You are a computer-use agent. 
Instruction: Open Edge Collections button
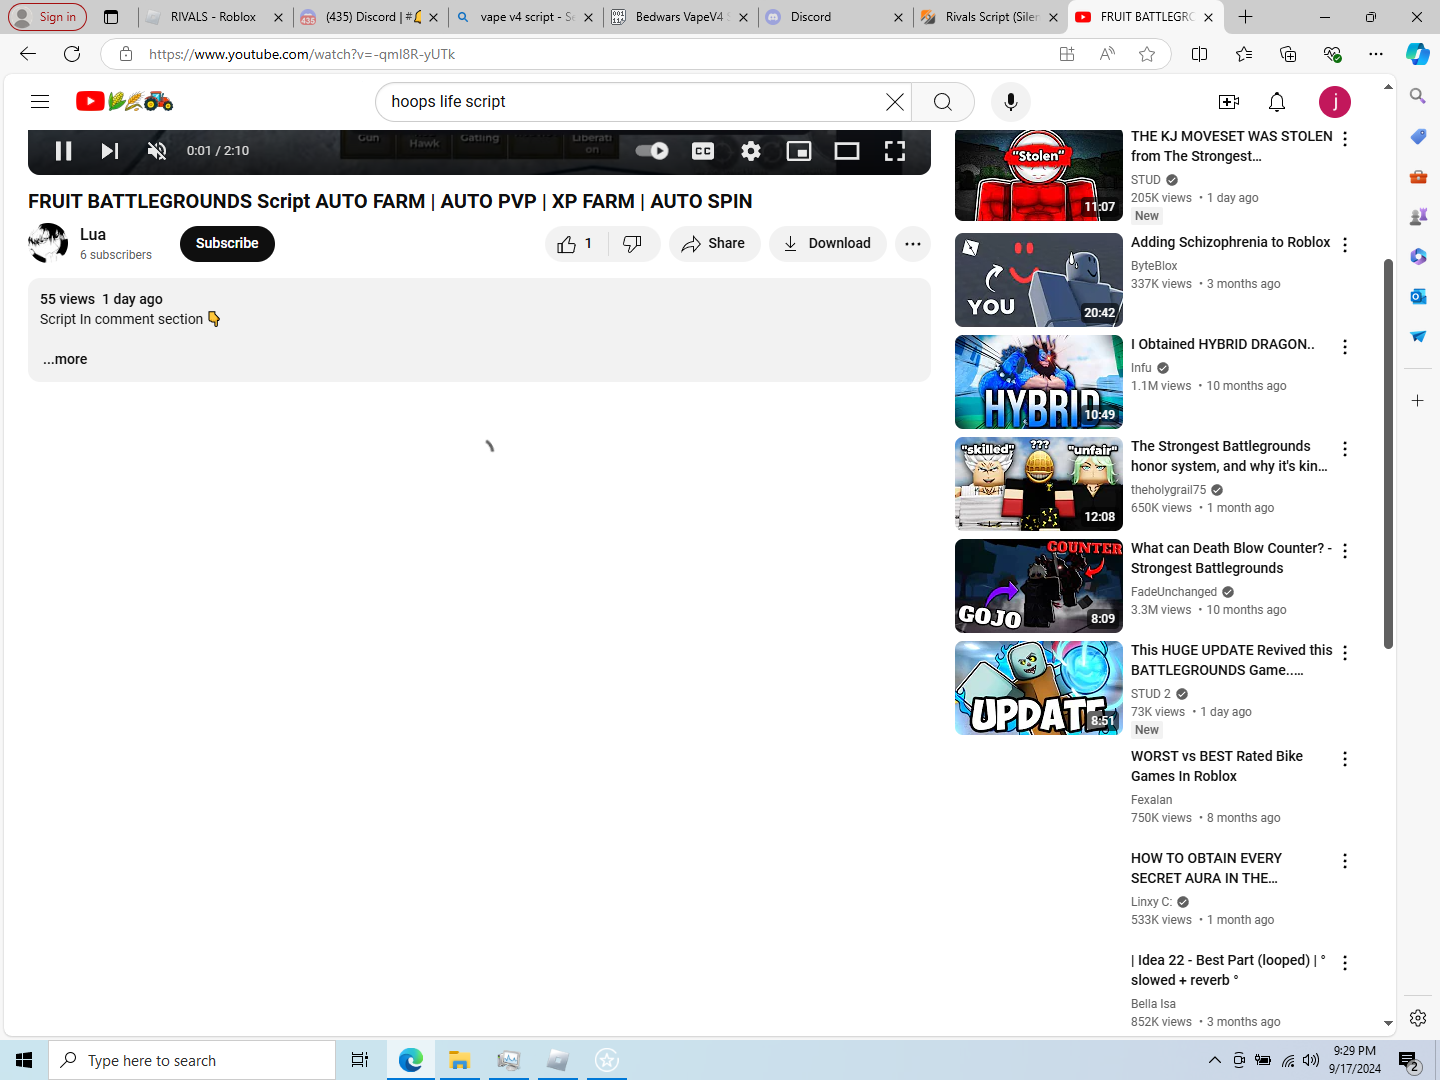coord(1288,54)
